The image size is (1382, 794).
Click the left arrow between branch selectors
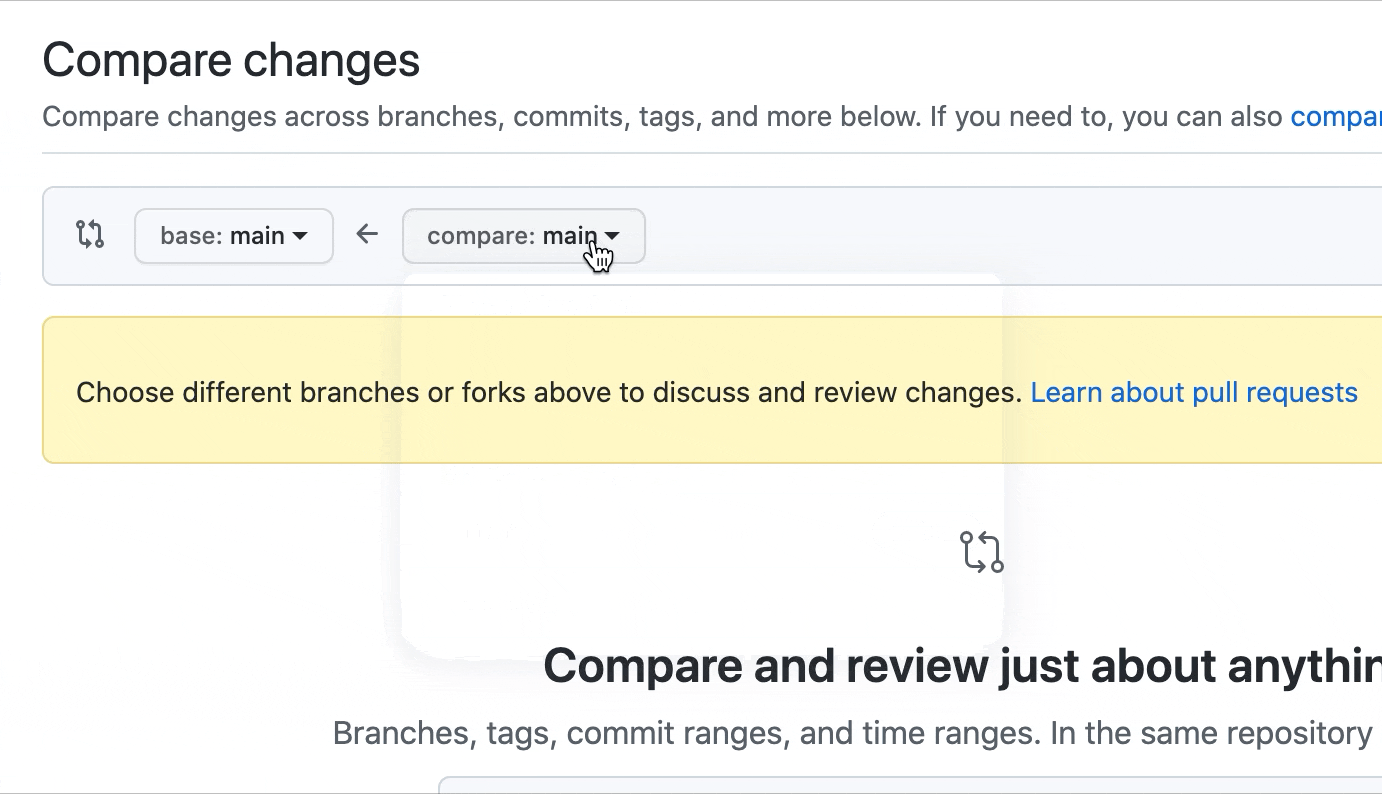click(367, 235)
